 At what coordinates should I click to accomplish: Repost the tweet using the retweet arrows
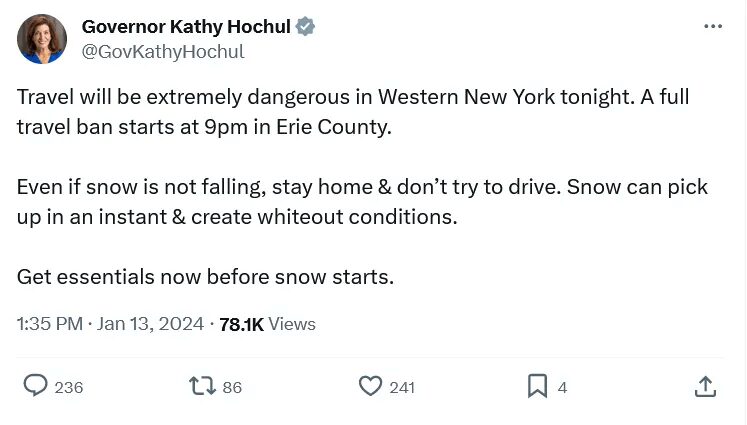point(202,386)
